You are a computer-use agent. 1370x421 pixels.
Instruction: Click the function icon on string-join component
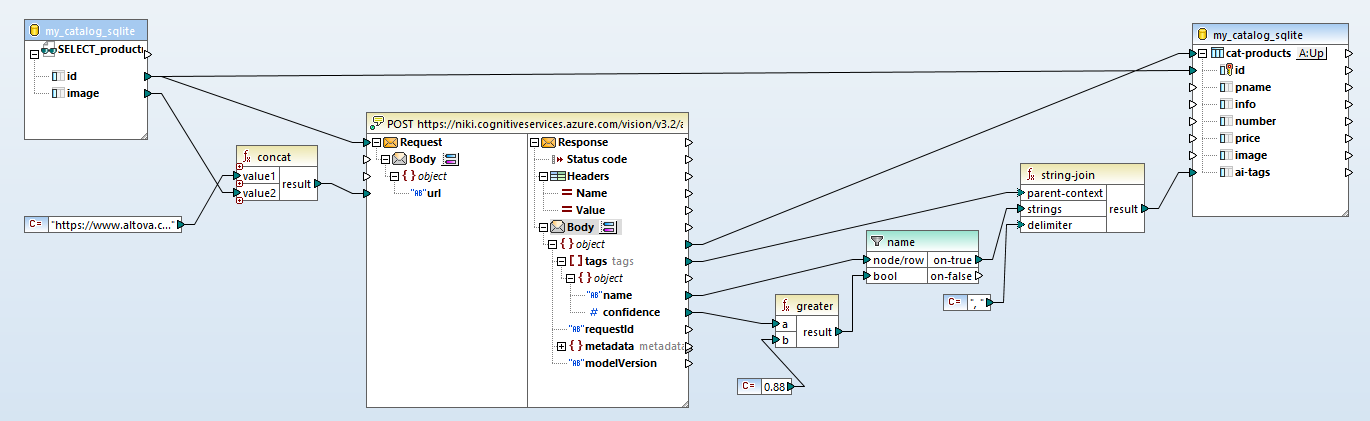click(x=1031, y=174)
